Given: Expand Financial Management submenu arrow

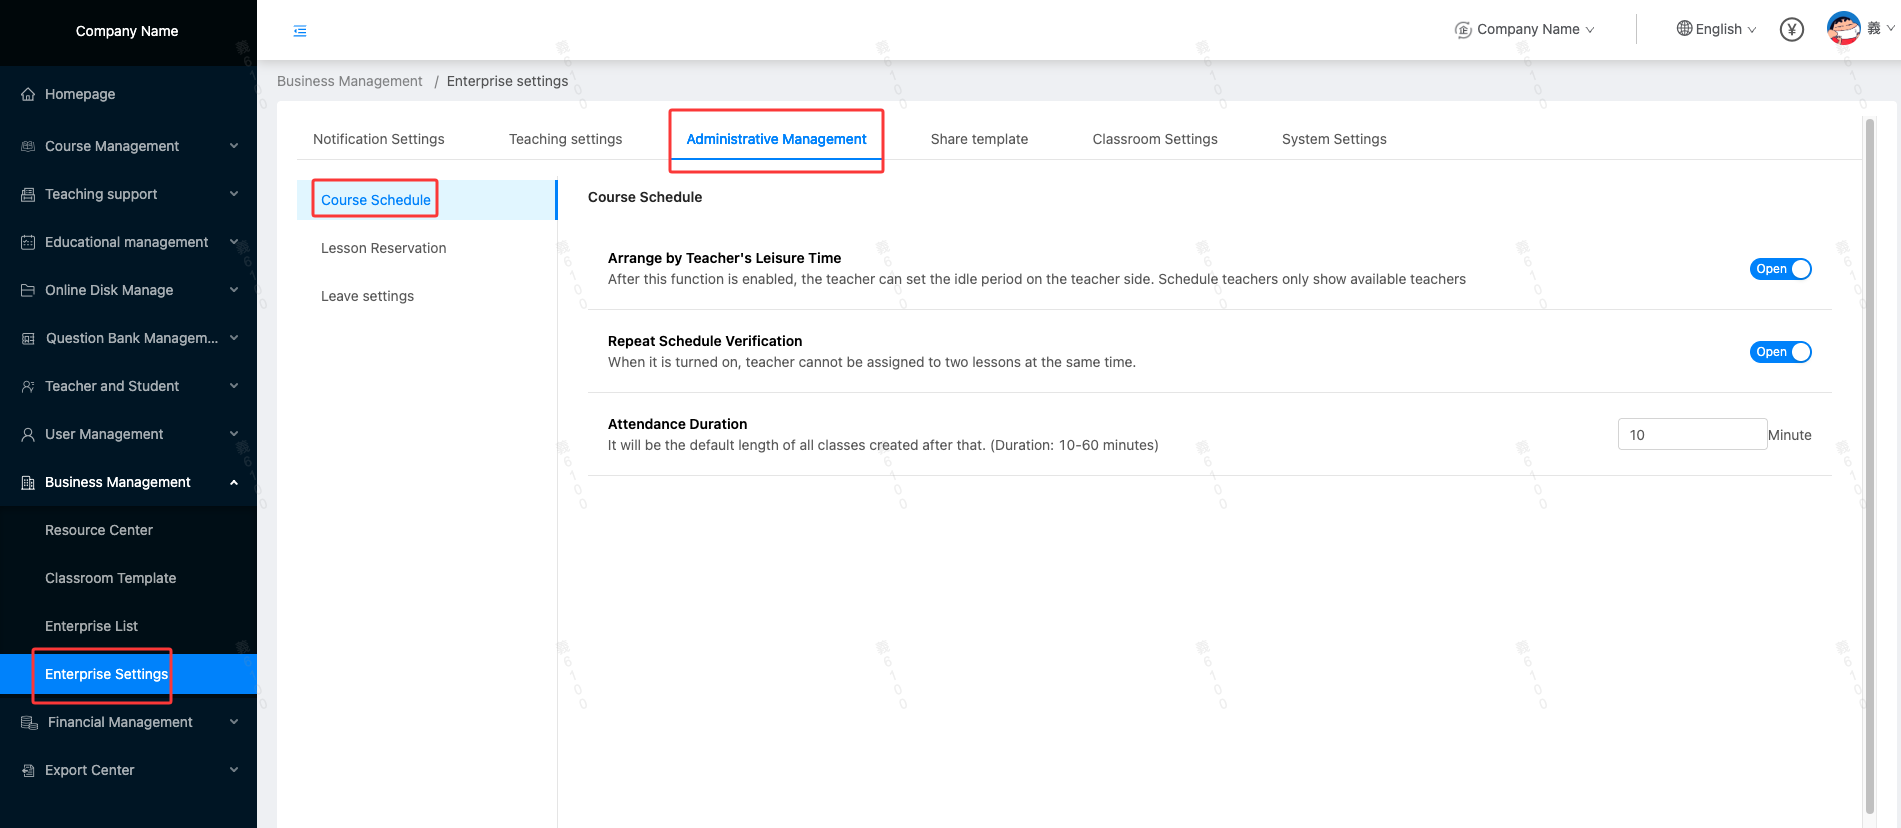Looking at the screenshot, I should pyautogui.click(x=234, y=722).
